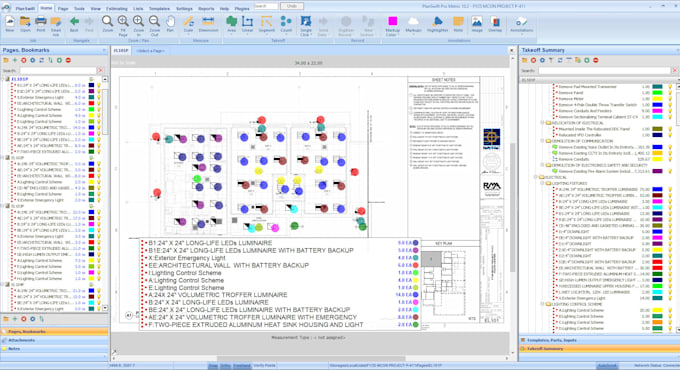This screenshot has width=680, height=370.
Task: Open the Tools ribbon tab
Action: (79, 9)
